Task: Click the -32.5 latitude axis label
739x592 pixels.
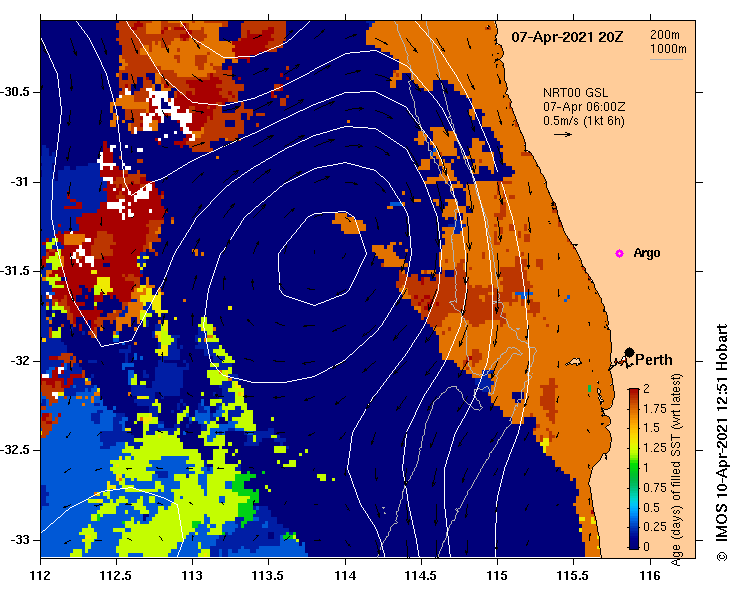Action: pos(16,450)
